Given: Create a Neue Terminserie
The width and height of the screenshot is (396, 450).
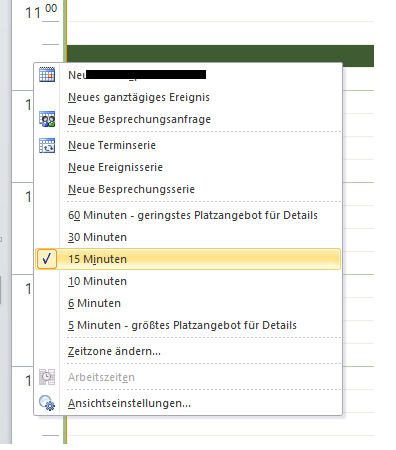Looking at the screenshot, I should 188,145.
